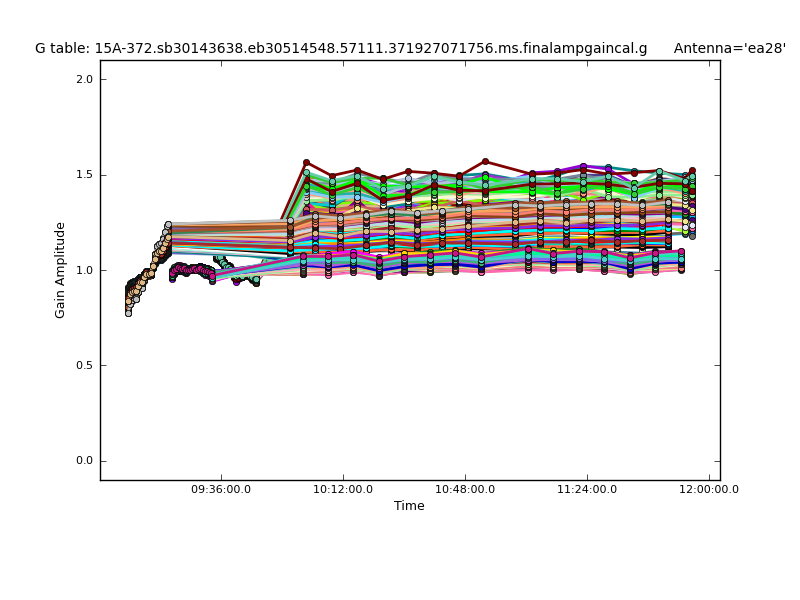The image size is (800, 600).
Task: Click the 10:12:00.0 time tick label
Action: tap(343, 490)
